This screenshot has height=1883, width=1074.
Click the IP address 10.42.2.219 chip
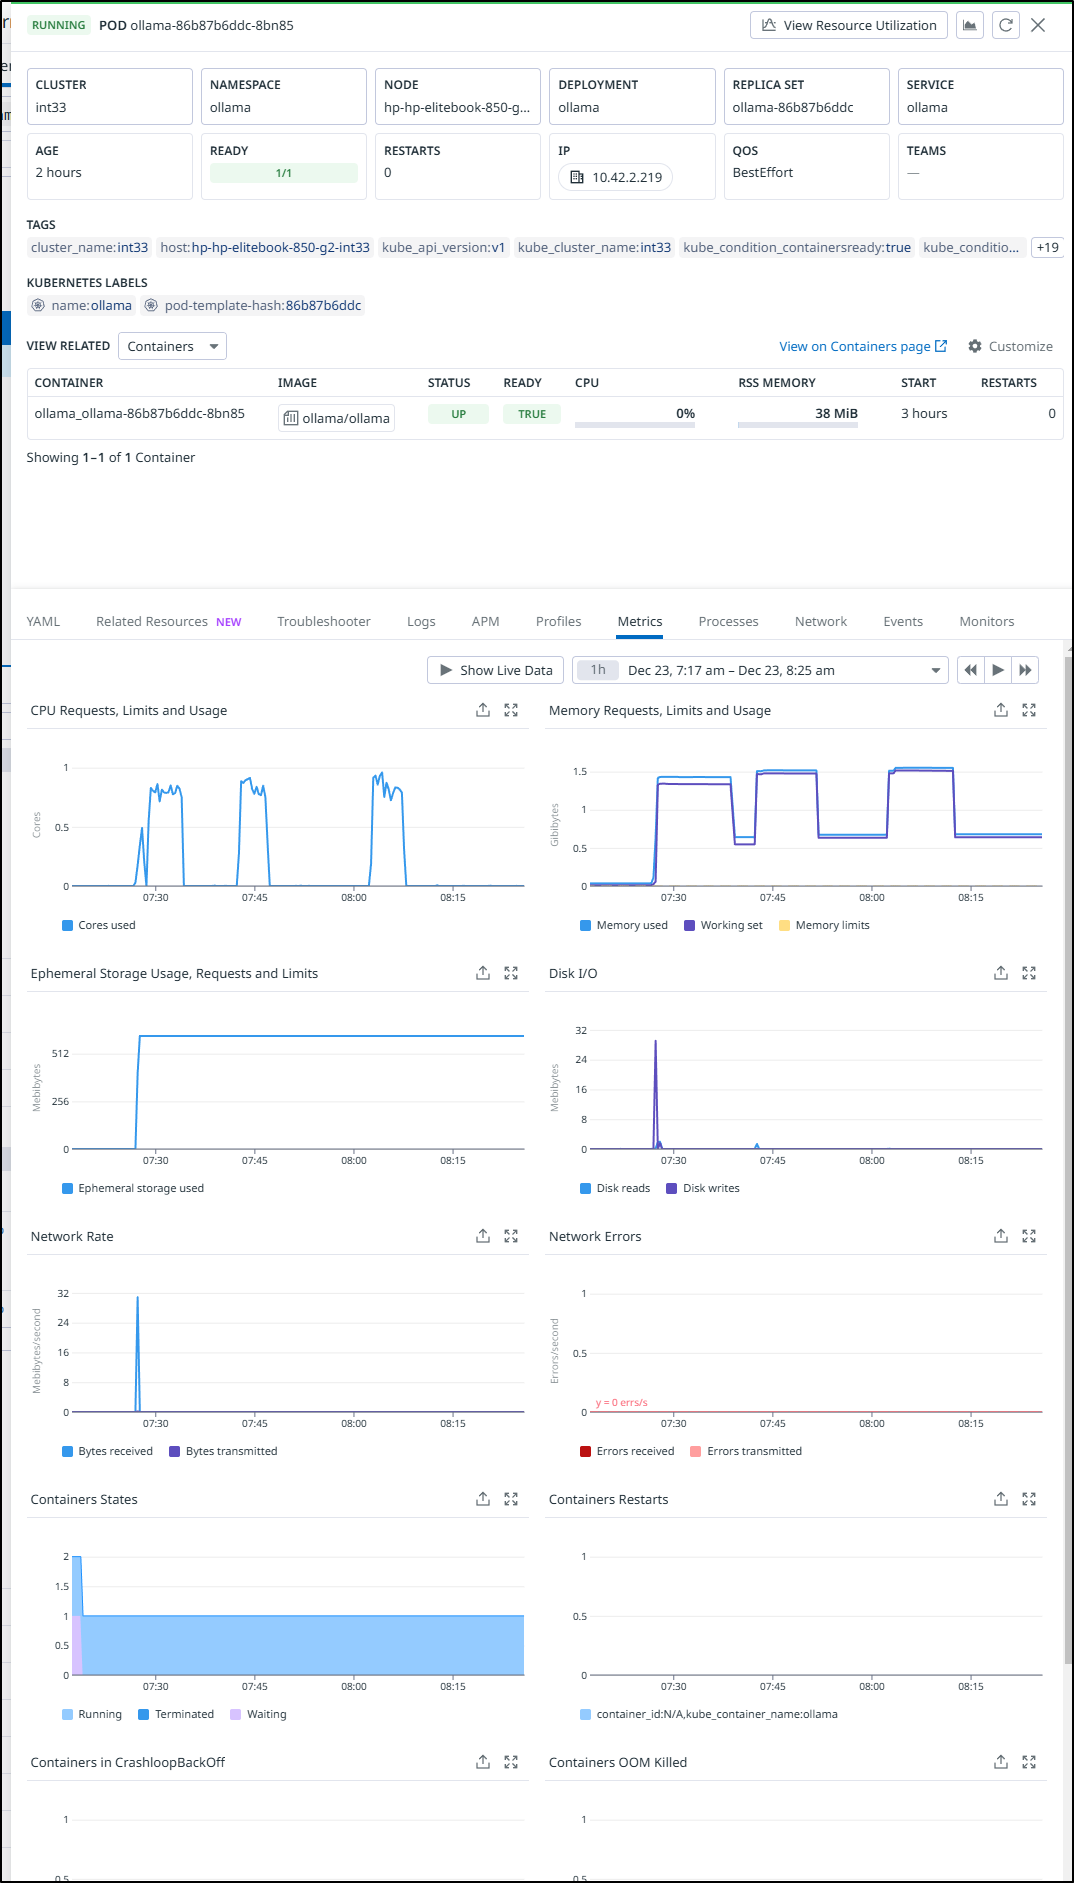click(x=616, y=177)
